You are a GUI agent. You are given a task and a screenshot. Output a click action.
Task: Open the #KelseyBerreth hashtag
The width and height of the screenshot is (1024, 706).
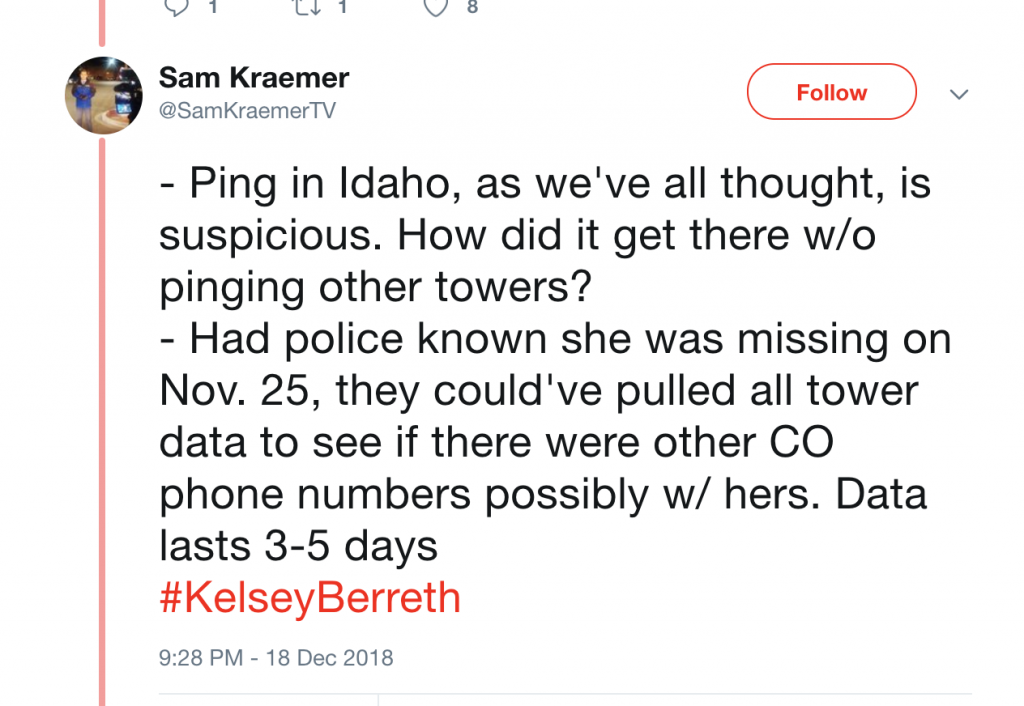(x=310, y=598)
